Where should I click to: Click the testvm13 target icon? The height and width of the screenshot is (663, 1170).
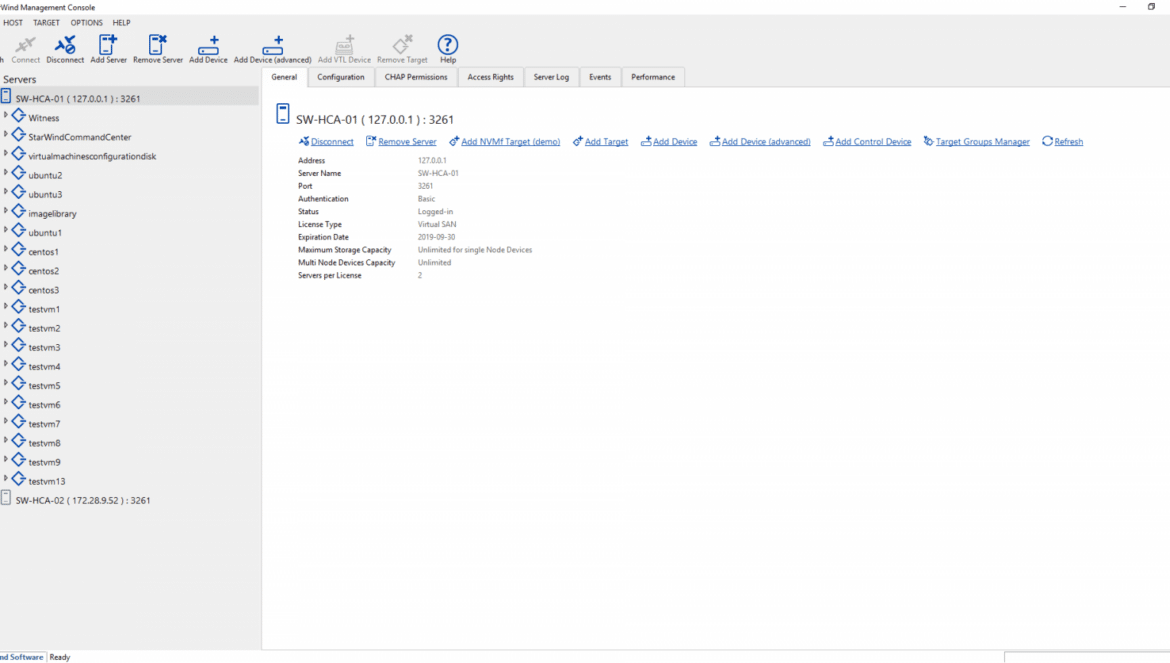(x=19, y=480)
